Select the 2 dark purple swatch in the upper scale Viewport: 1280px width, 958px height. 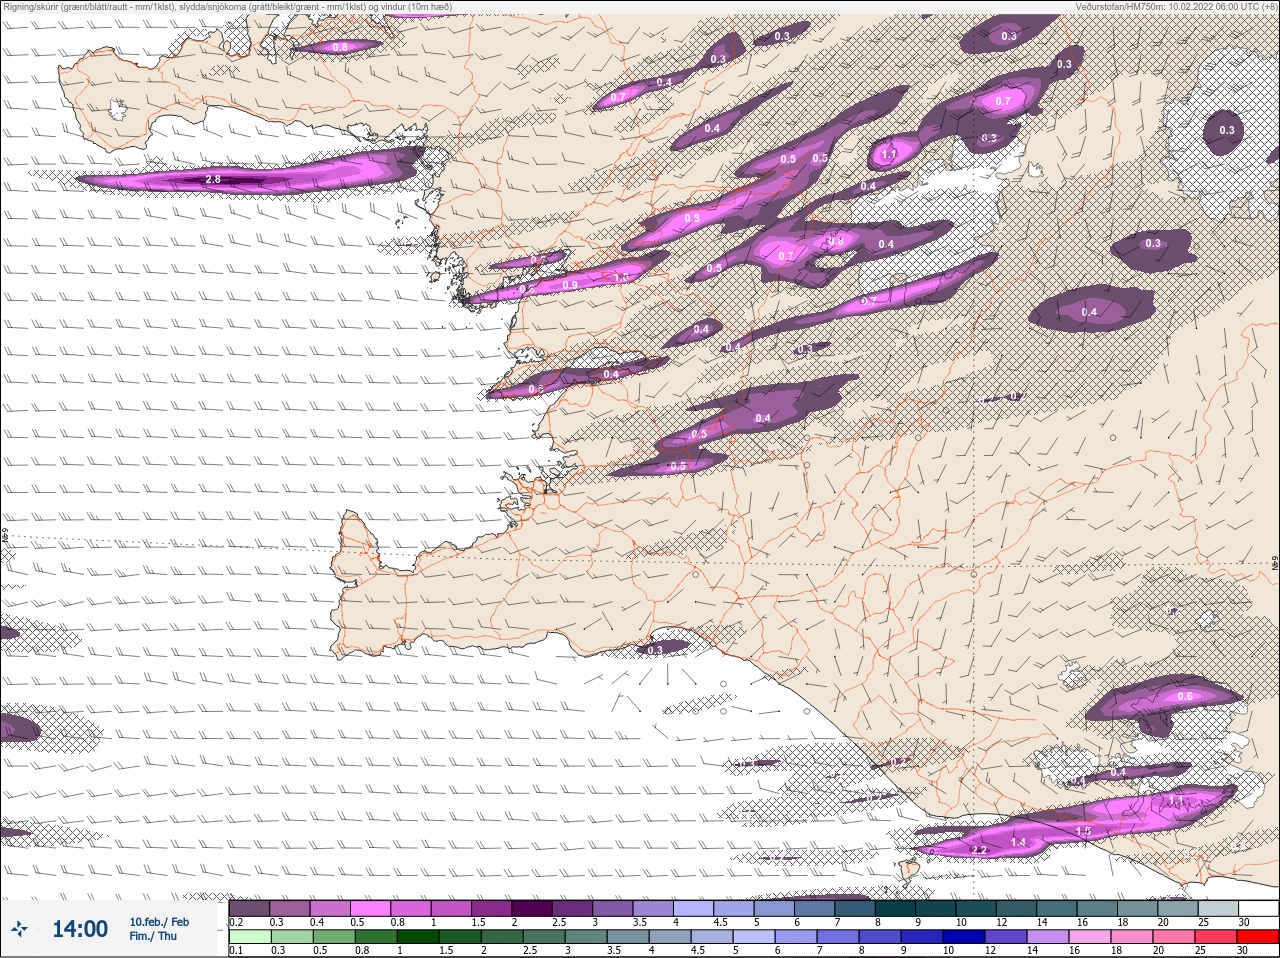pyautogui.click(x=533, y=908)
